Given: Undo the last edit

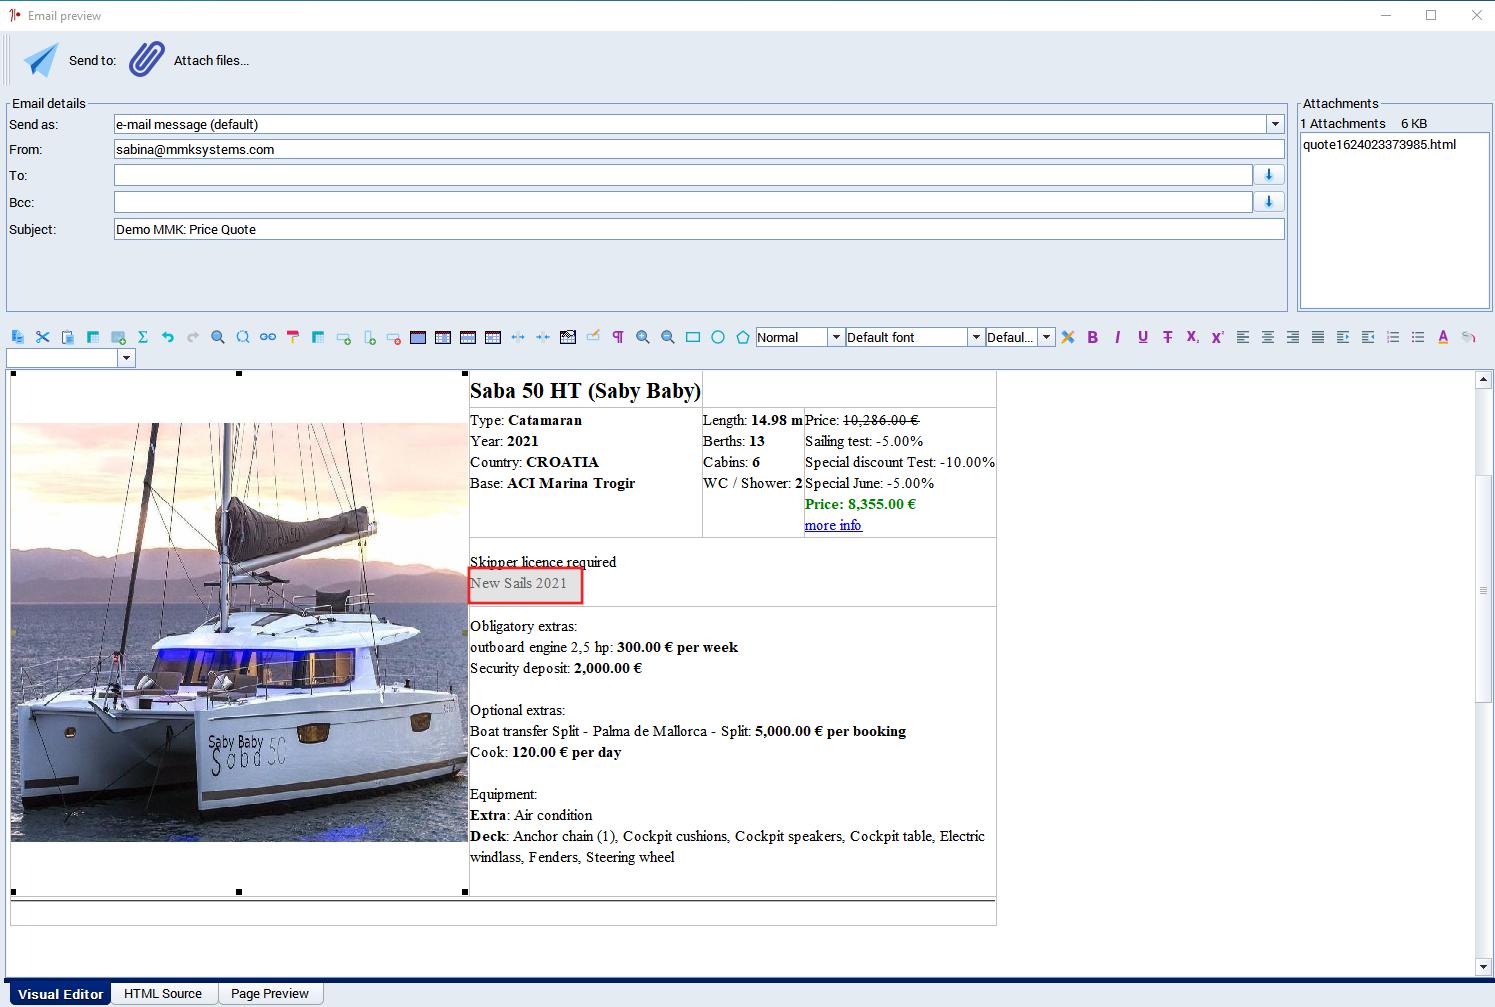Looking at the screenshot, I should pyautogui.click(x=167, y=337).
